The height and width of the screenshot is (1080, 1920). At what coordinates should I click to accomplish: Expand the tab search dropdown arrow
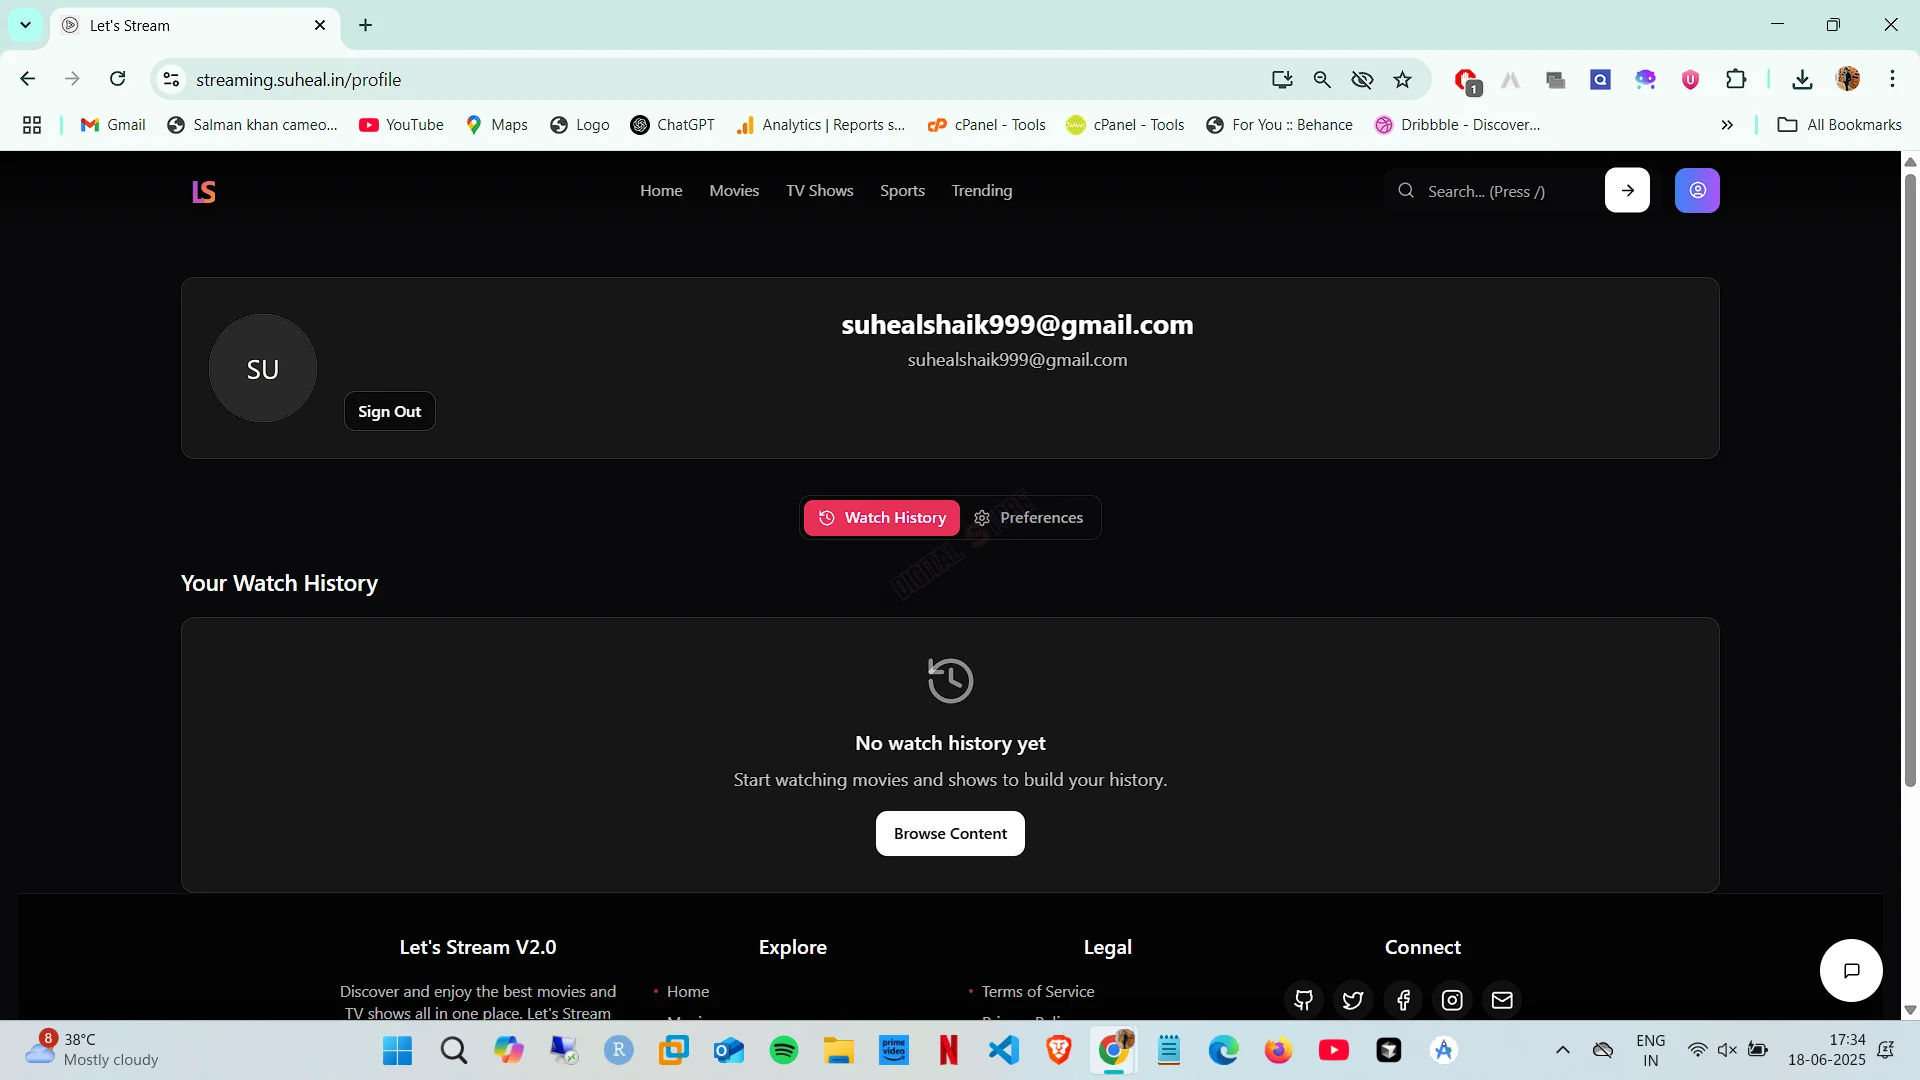click(x=25, y=25)
